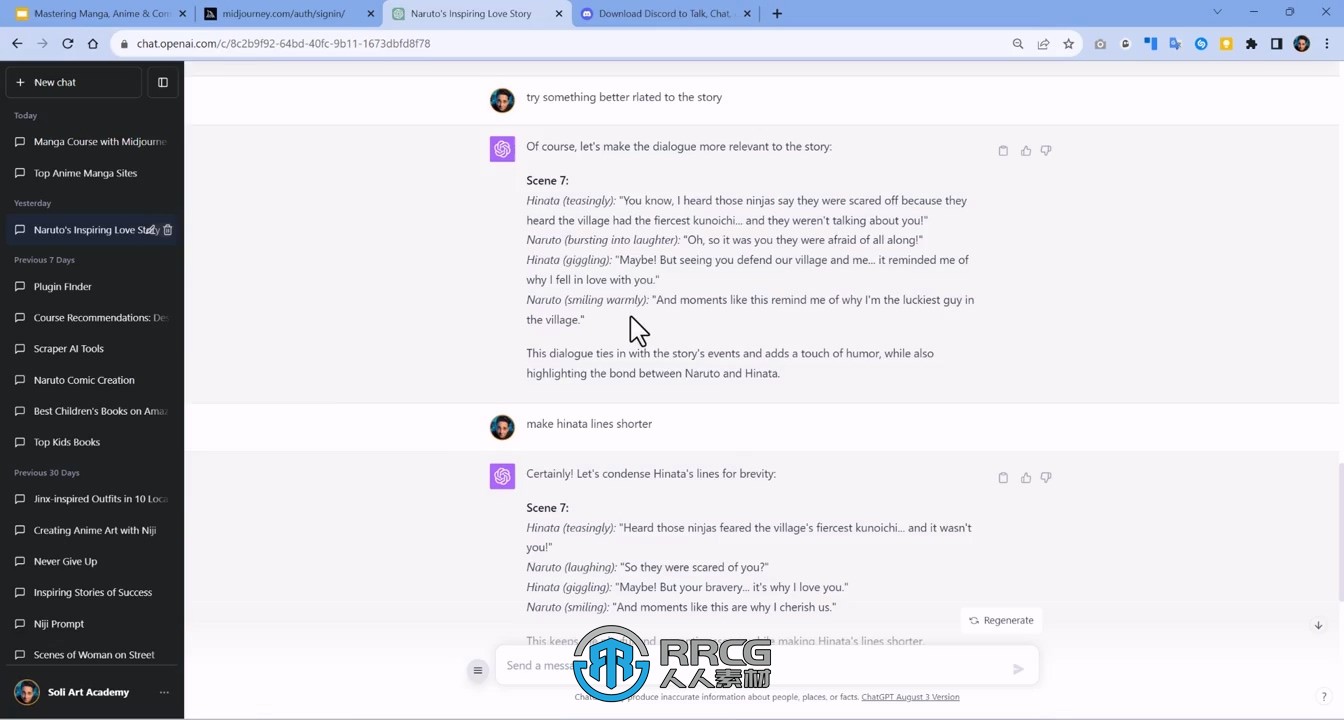Copy the condensed Hinata lines response
Screen dimensions: 1344x720
click(1003, 478)
